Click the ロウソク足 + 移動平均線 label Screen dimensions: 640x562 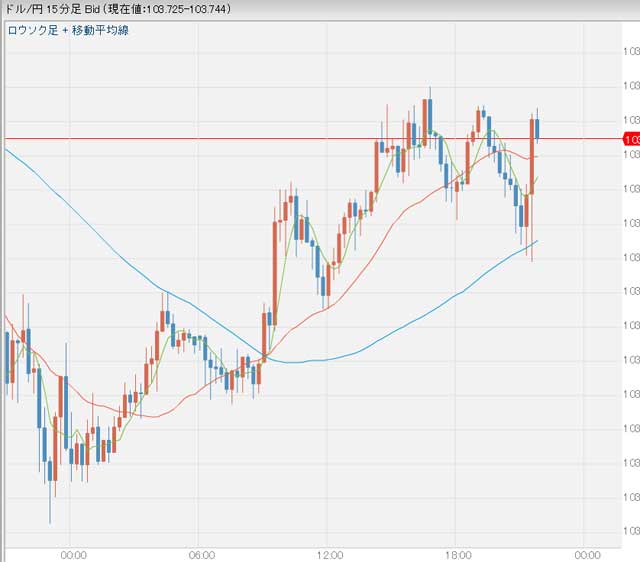coord(68,31)
